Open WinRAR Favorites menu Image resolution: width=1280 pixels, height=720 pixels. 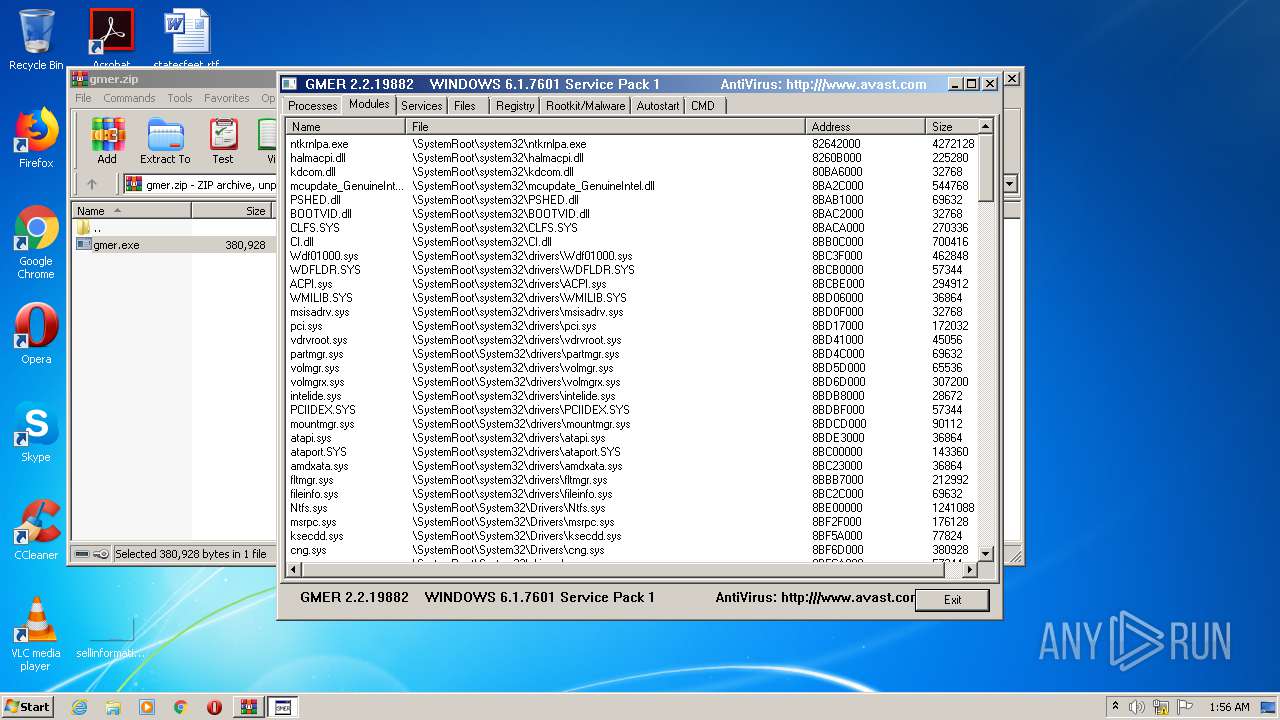point(227,98)
